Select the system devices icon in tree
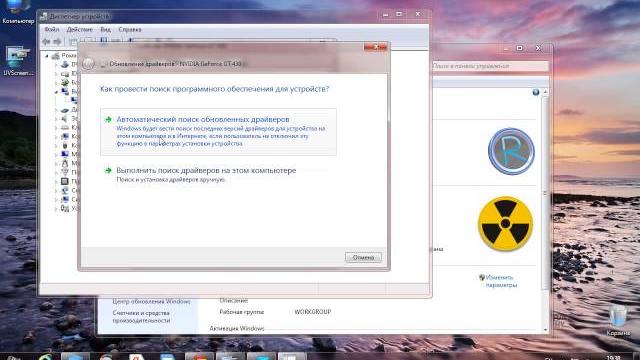 pyautogui.click(x=65, y=199)
